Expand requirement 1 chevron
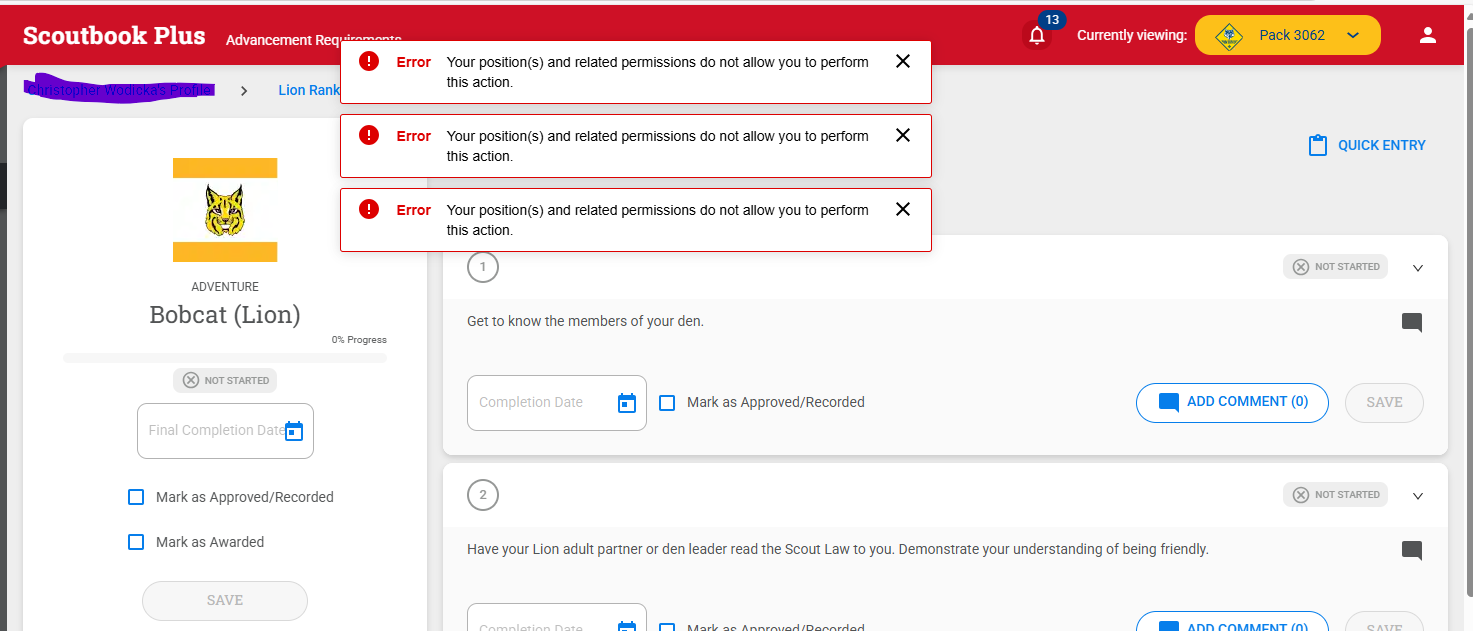Viewport: 1473px width, 631px height. coord(1417,268)
